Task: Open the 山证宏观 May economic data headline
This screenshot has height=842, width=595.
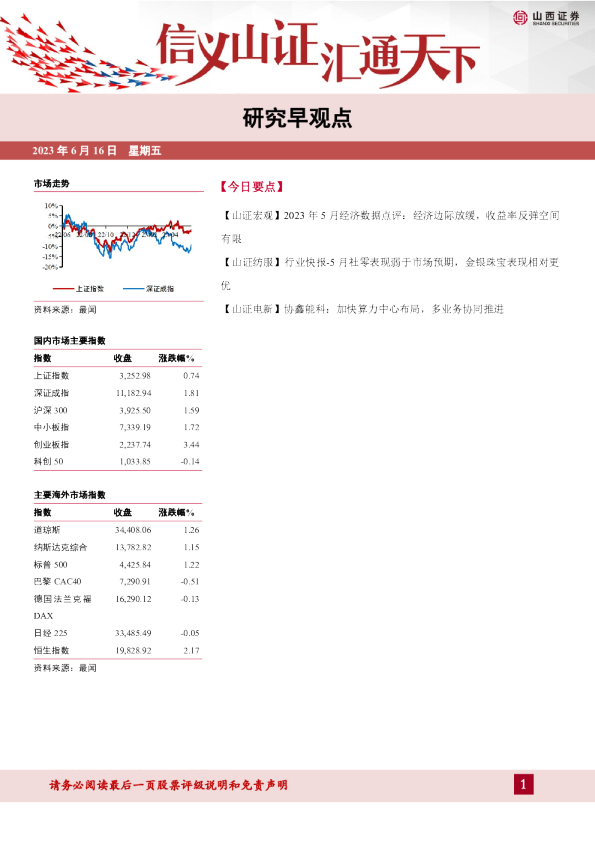Action: (x=390, y=227)
